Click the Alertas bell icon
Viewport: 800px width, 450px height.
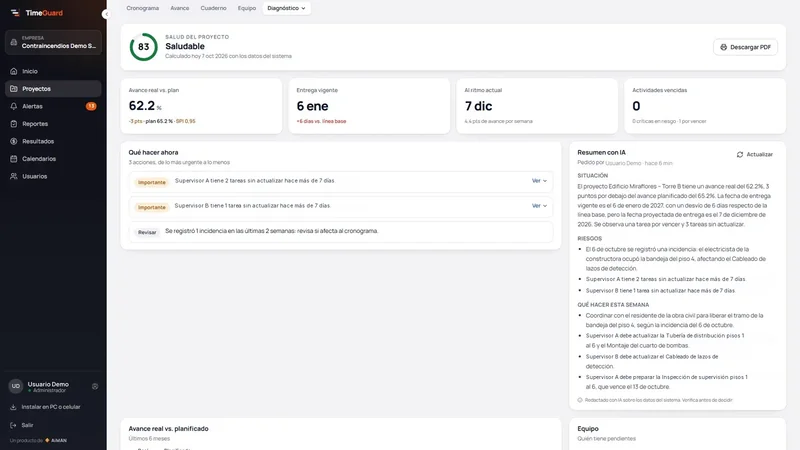(14, 106)
